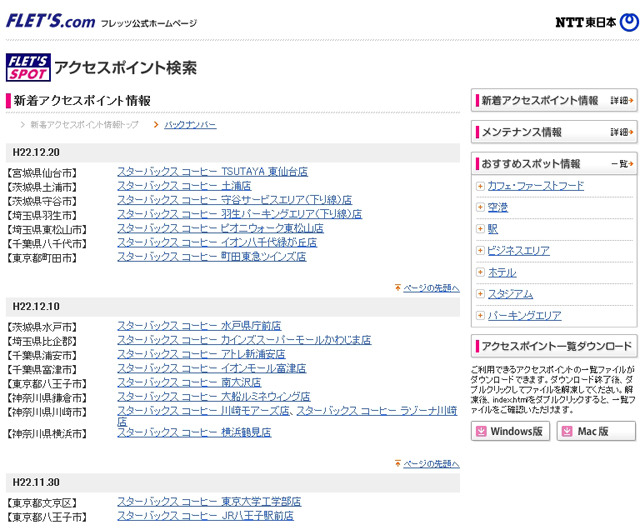640x530 pixels.
Task: Open イオンモール富津店 link
Action: pos(212,368)
